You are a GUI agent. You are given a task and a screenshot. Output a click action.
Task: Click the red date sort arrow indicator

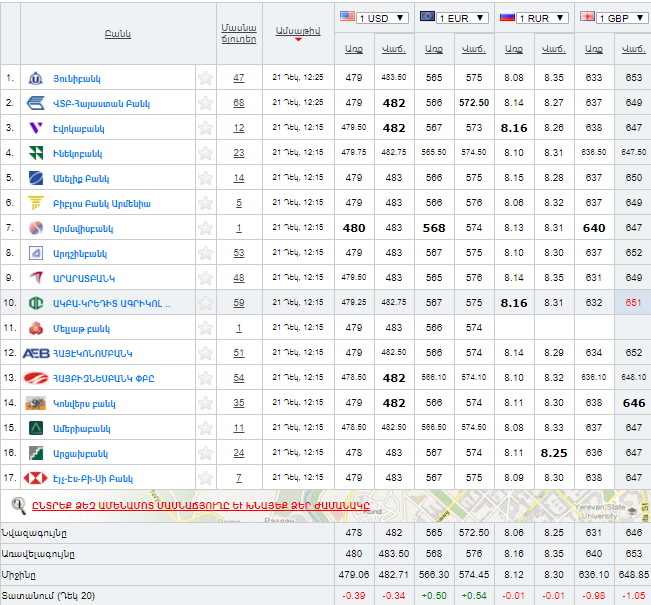[298, 39]
